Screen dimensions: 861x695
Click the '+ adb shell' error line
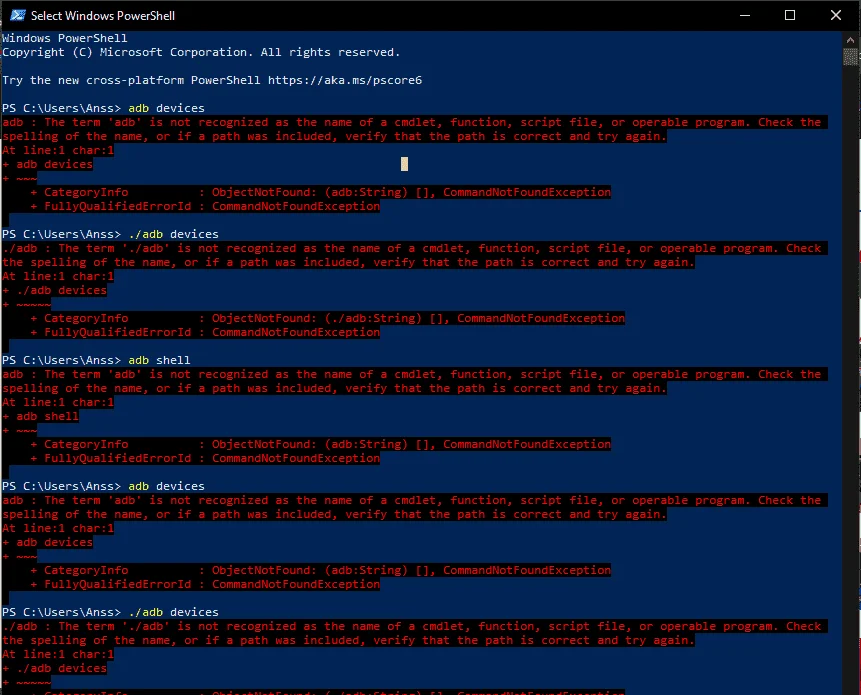41,416
